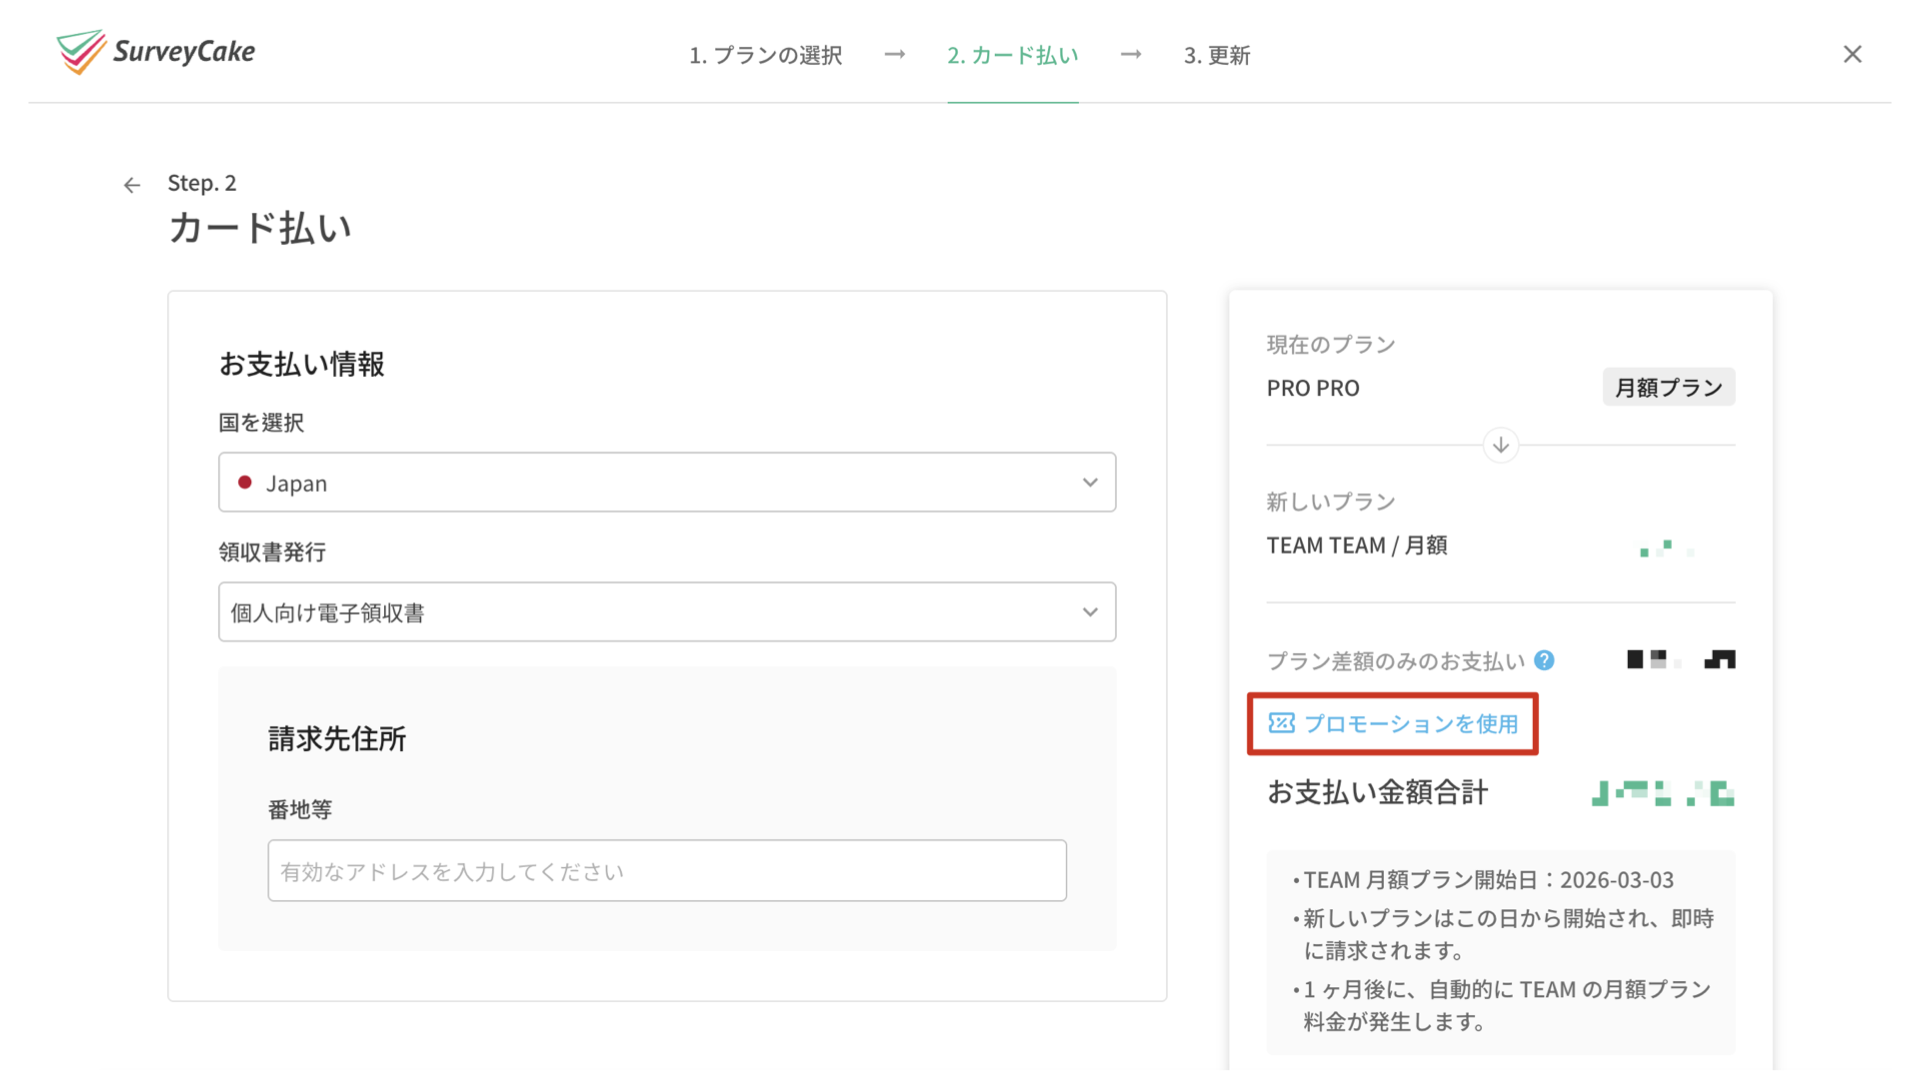Focus the 番地等 address input field
Viewport: 1920px width, 1080px height.
[667, 870]
